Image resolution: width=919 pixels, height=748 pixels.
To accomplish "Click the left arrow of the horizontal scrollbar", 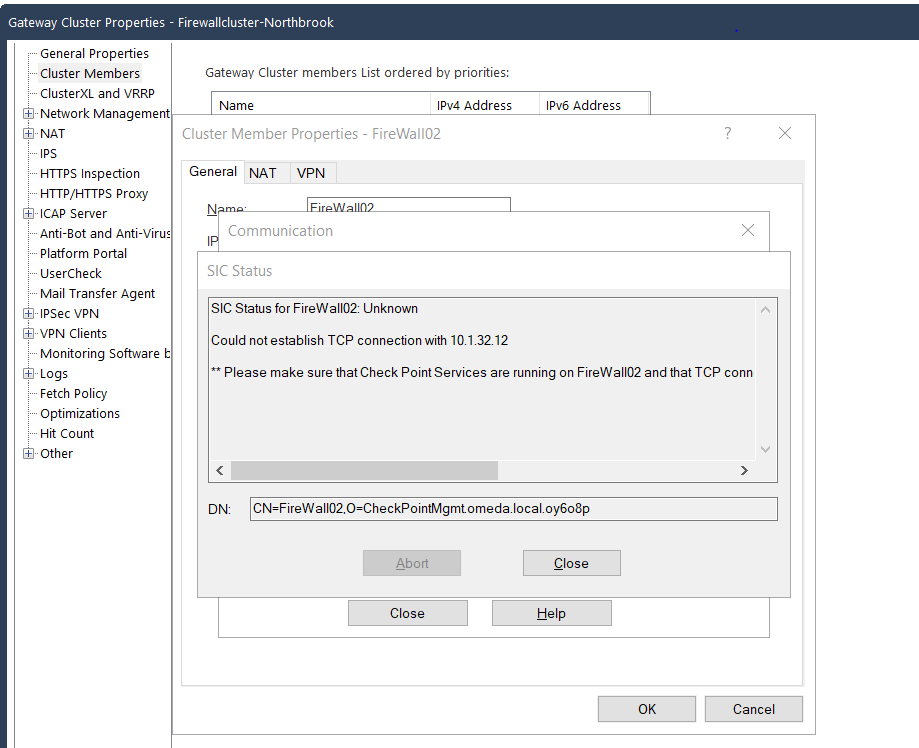I will 219,470.
